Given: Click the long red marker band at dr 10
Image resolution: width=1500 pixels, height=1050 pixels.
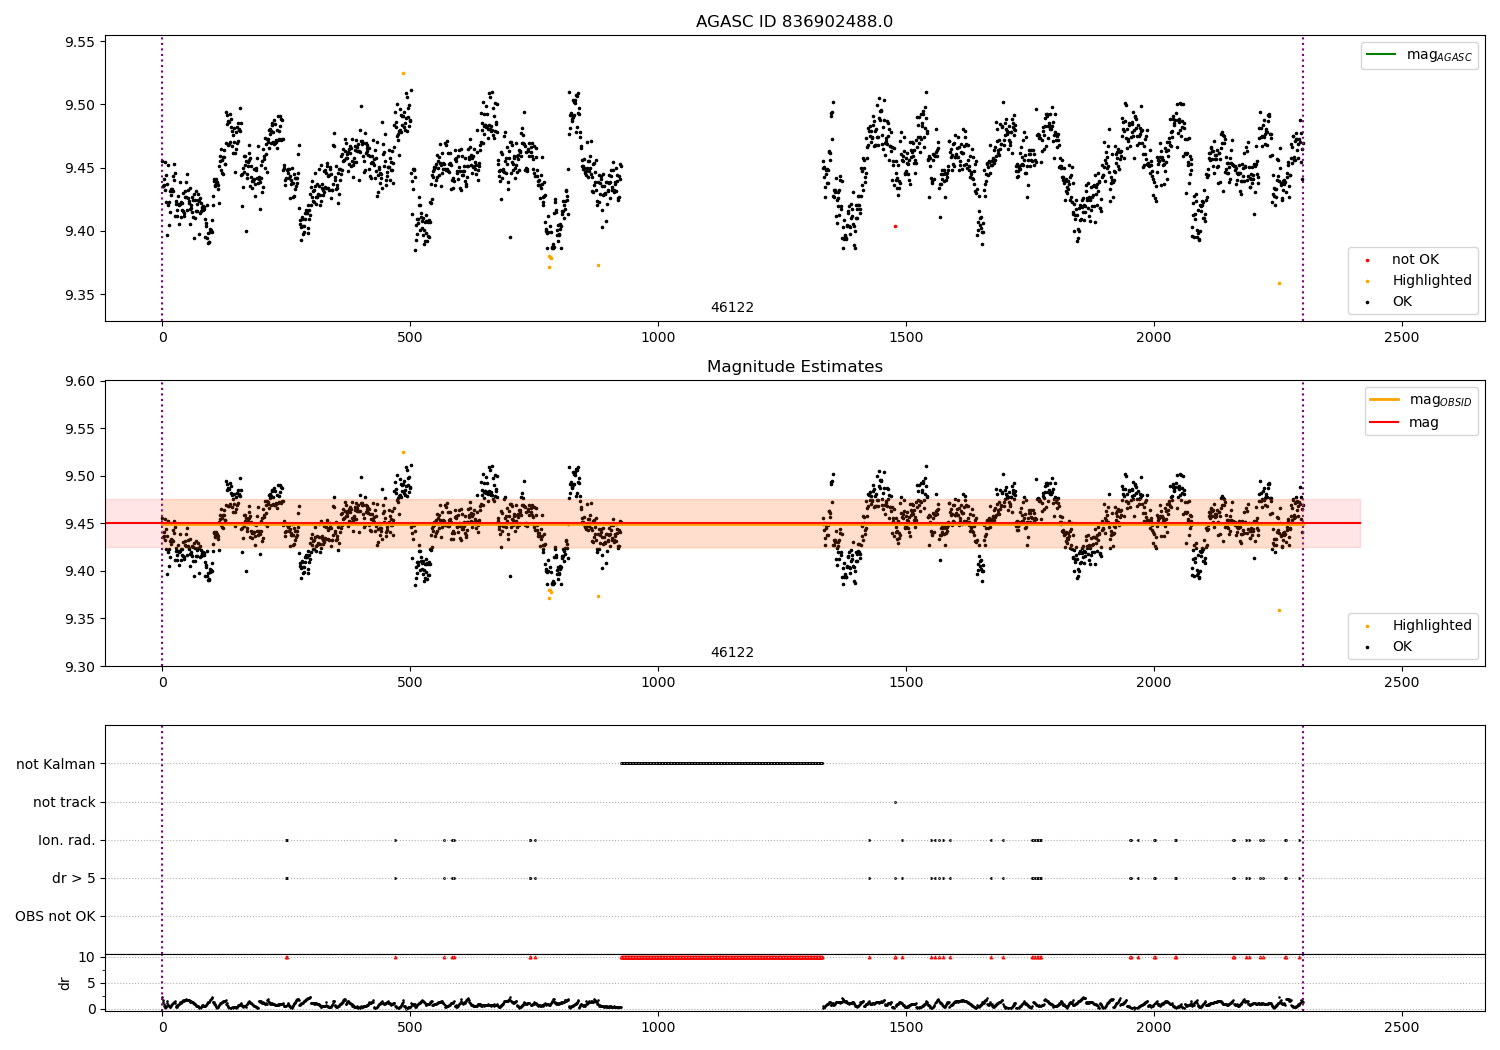Looking at the screenshot, I should [x=722, y=957].
